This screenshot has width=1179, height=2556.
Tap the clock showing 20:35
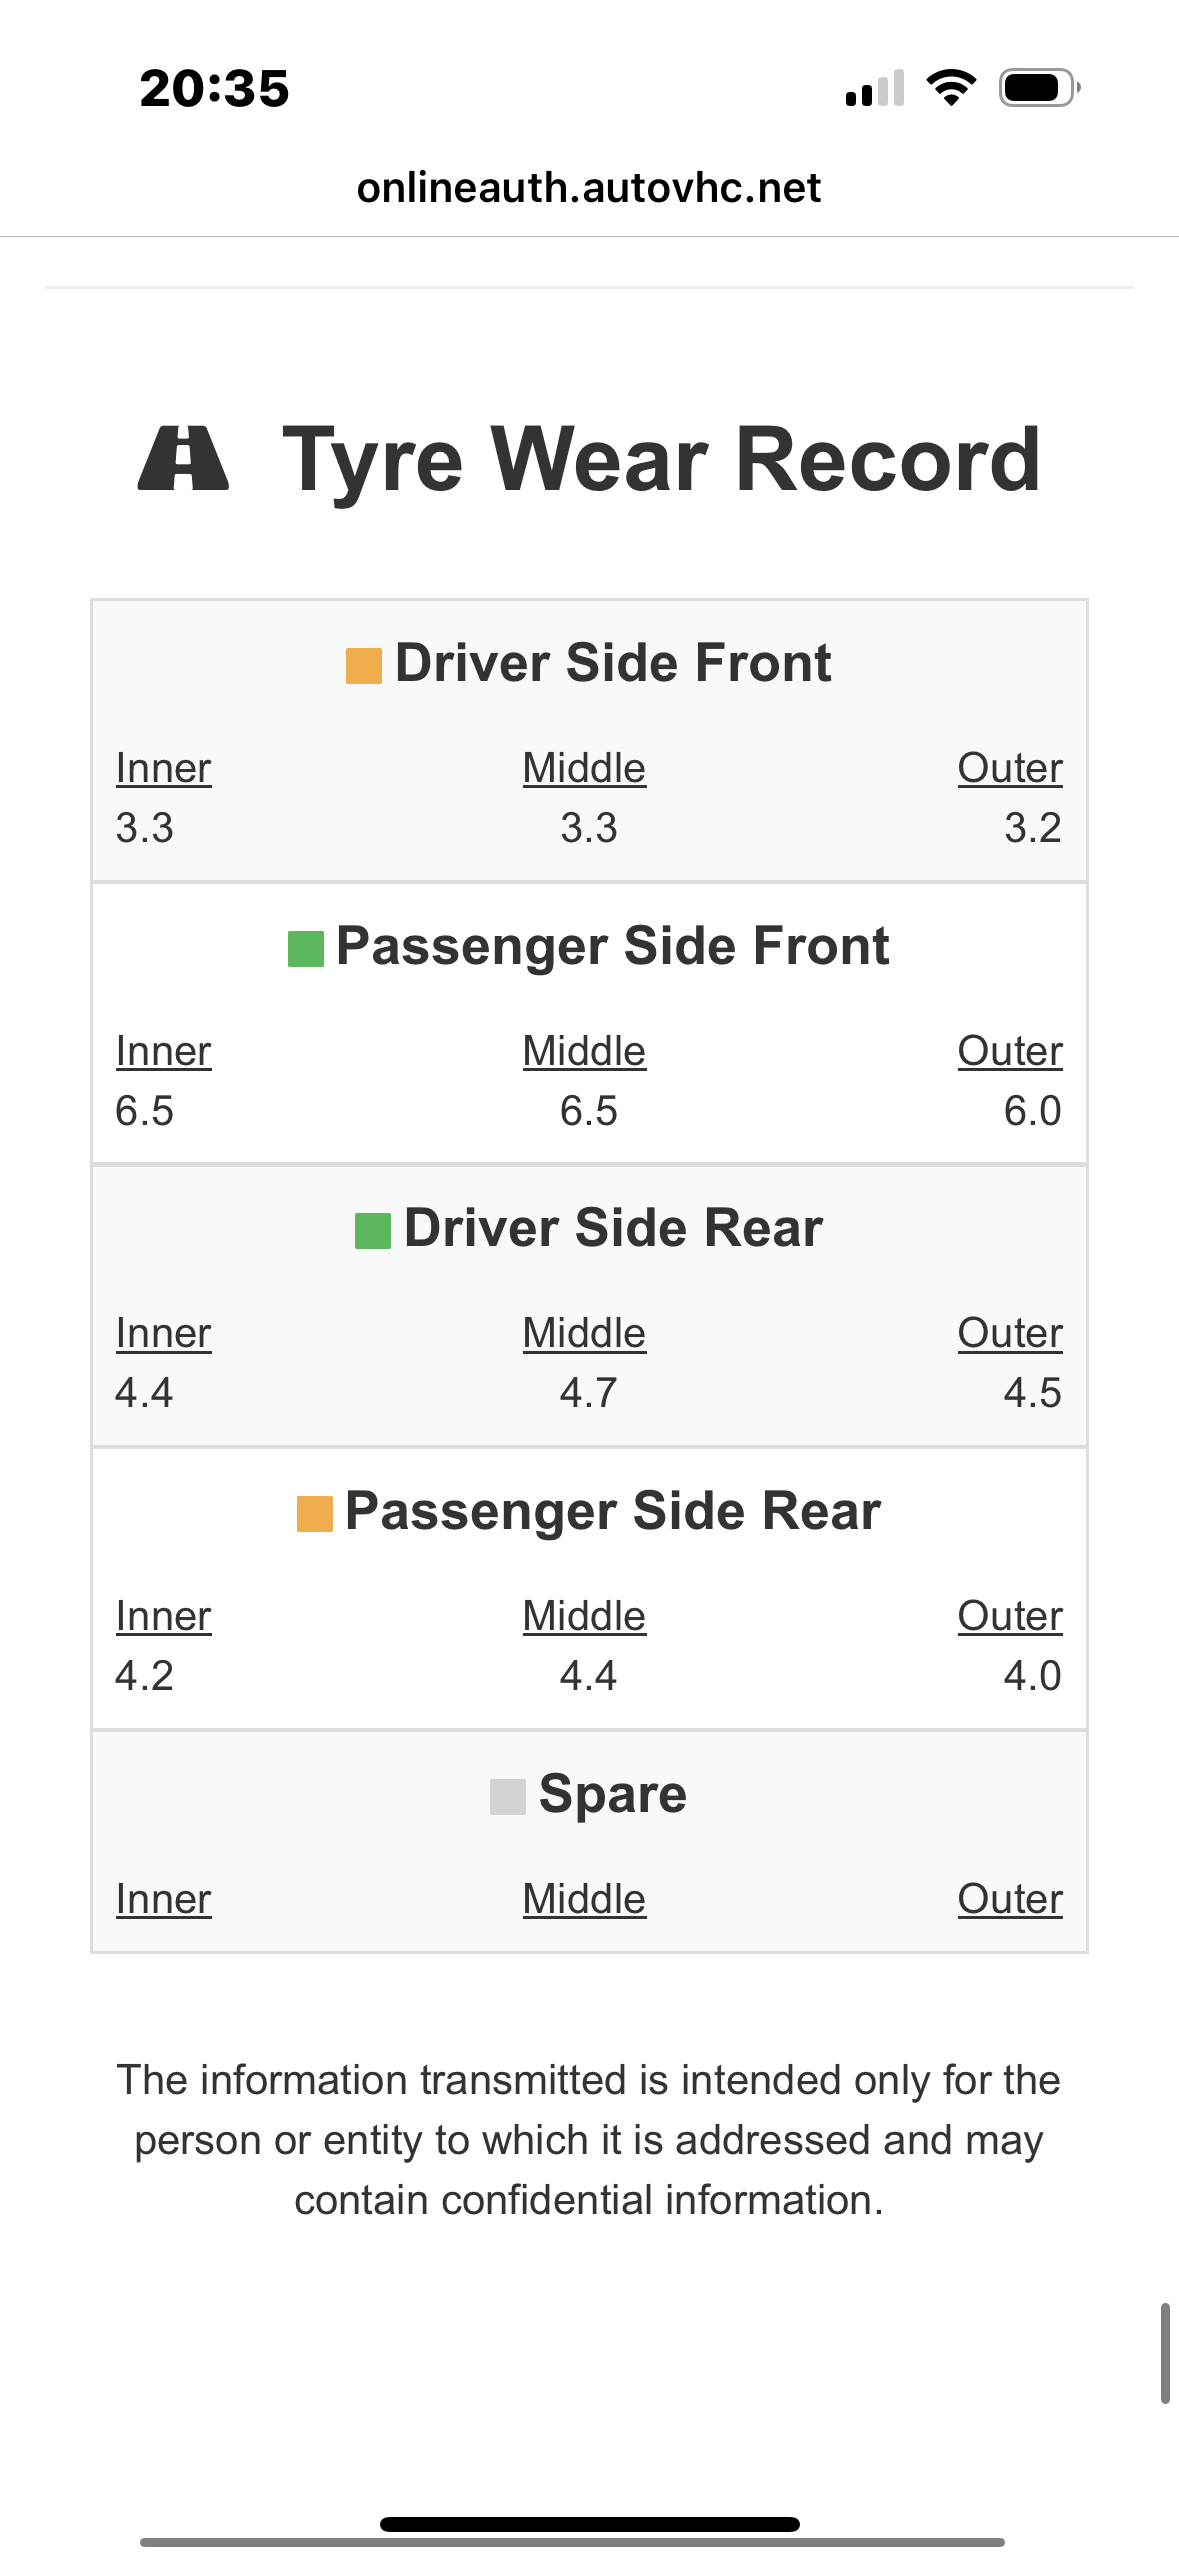[214, 88]
